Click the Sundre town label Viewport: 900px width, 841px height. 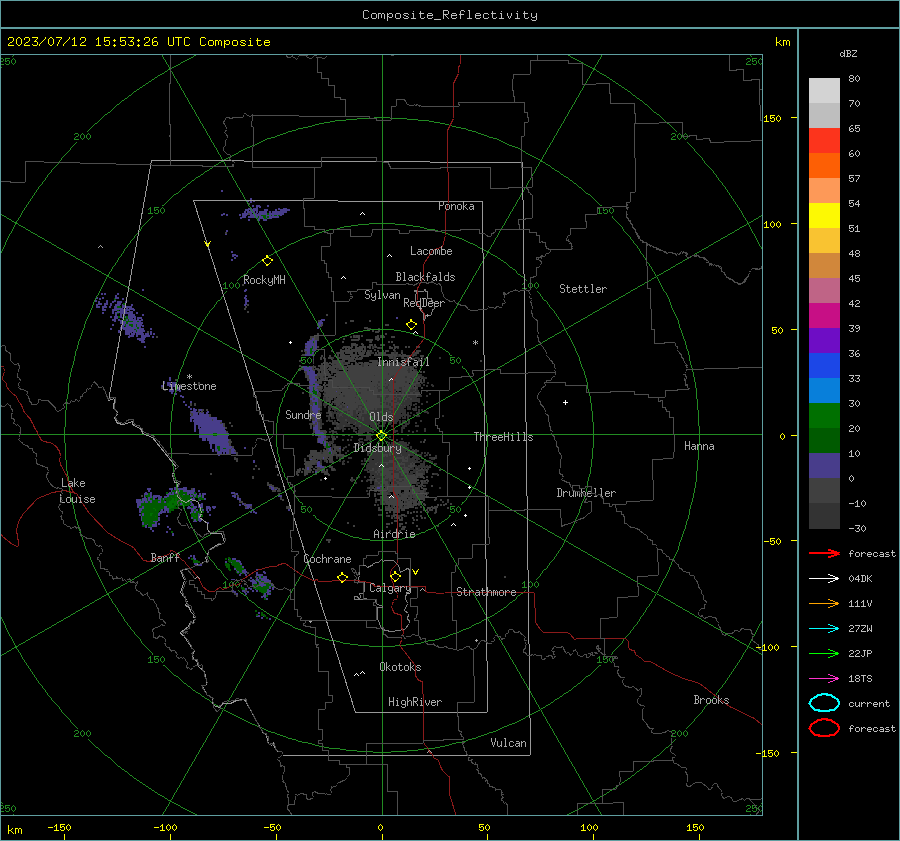click(x=303, y=415)
